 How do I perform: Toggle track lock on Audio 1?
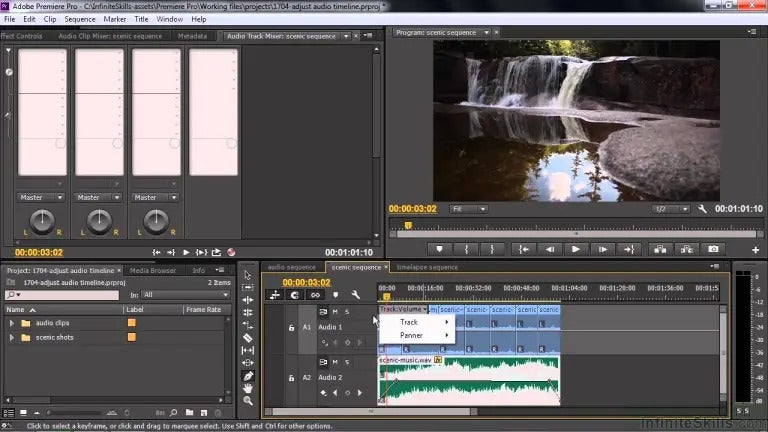(291, 327)
